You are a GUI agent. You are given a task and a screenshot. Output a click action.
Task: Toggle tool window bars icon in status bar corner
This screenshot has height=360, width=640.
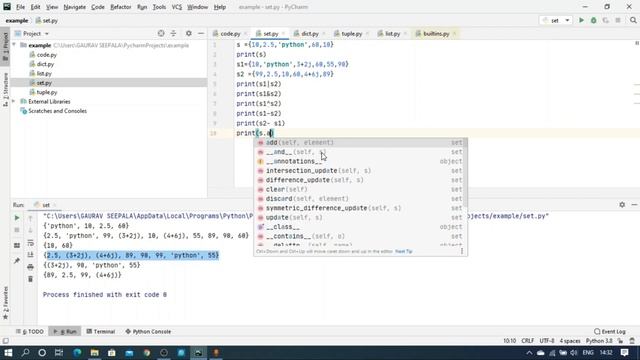pyautogui.click(x=5, y=341)
